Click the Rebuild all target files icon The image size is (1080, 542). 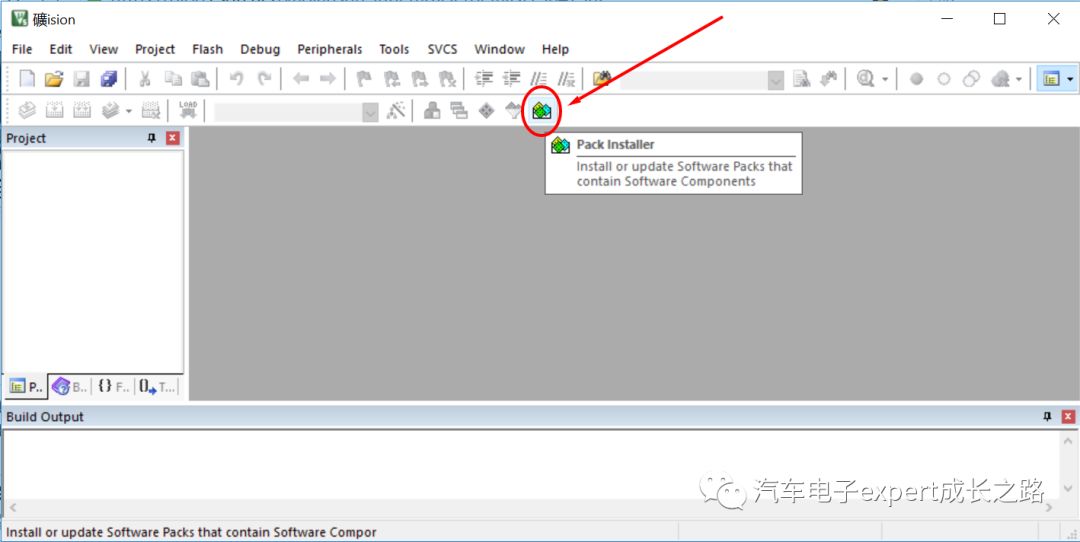pyautogui.click(x=82, y=110)
